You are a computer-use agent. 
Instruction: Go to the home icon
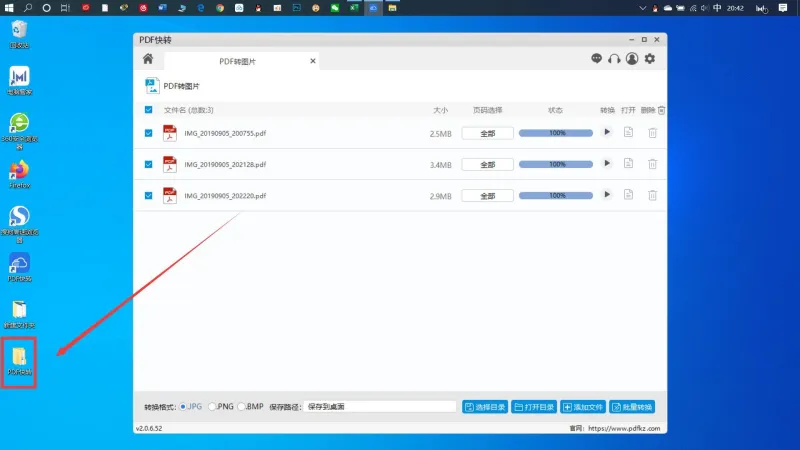[148, 59]
